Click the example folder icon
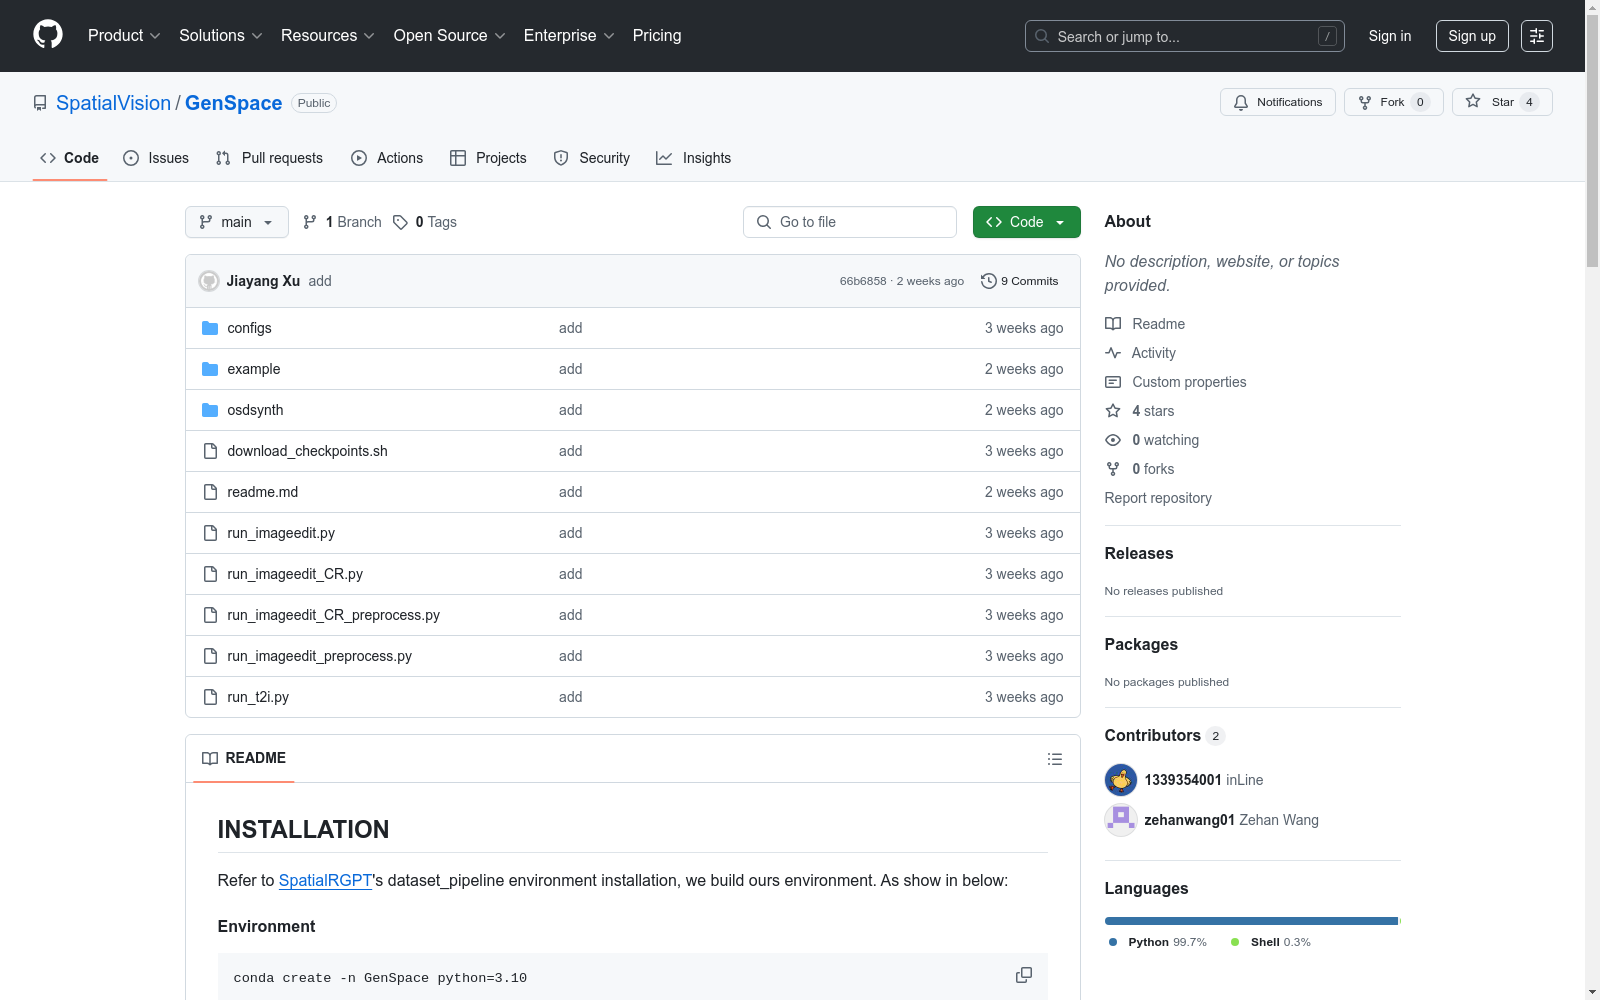1600x1000 pixels. 210,369
